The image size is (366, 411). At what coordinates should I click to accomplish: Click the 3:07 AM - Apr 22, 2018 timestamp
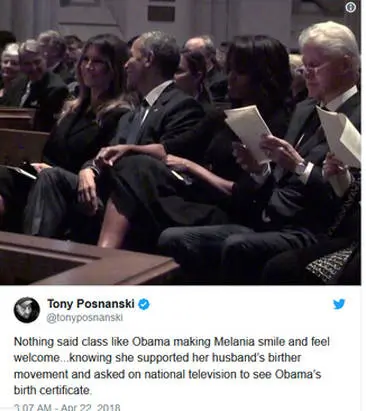(67, 407)
